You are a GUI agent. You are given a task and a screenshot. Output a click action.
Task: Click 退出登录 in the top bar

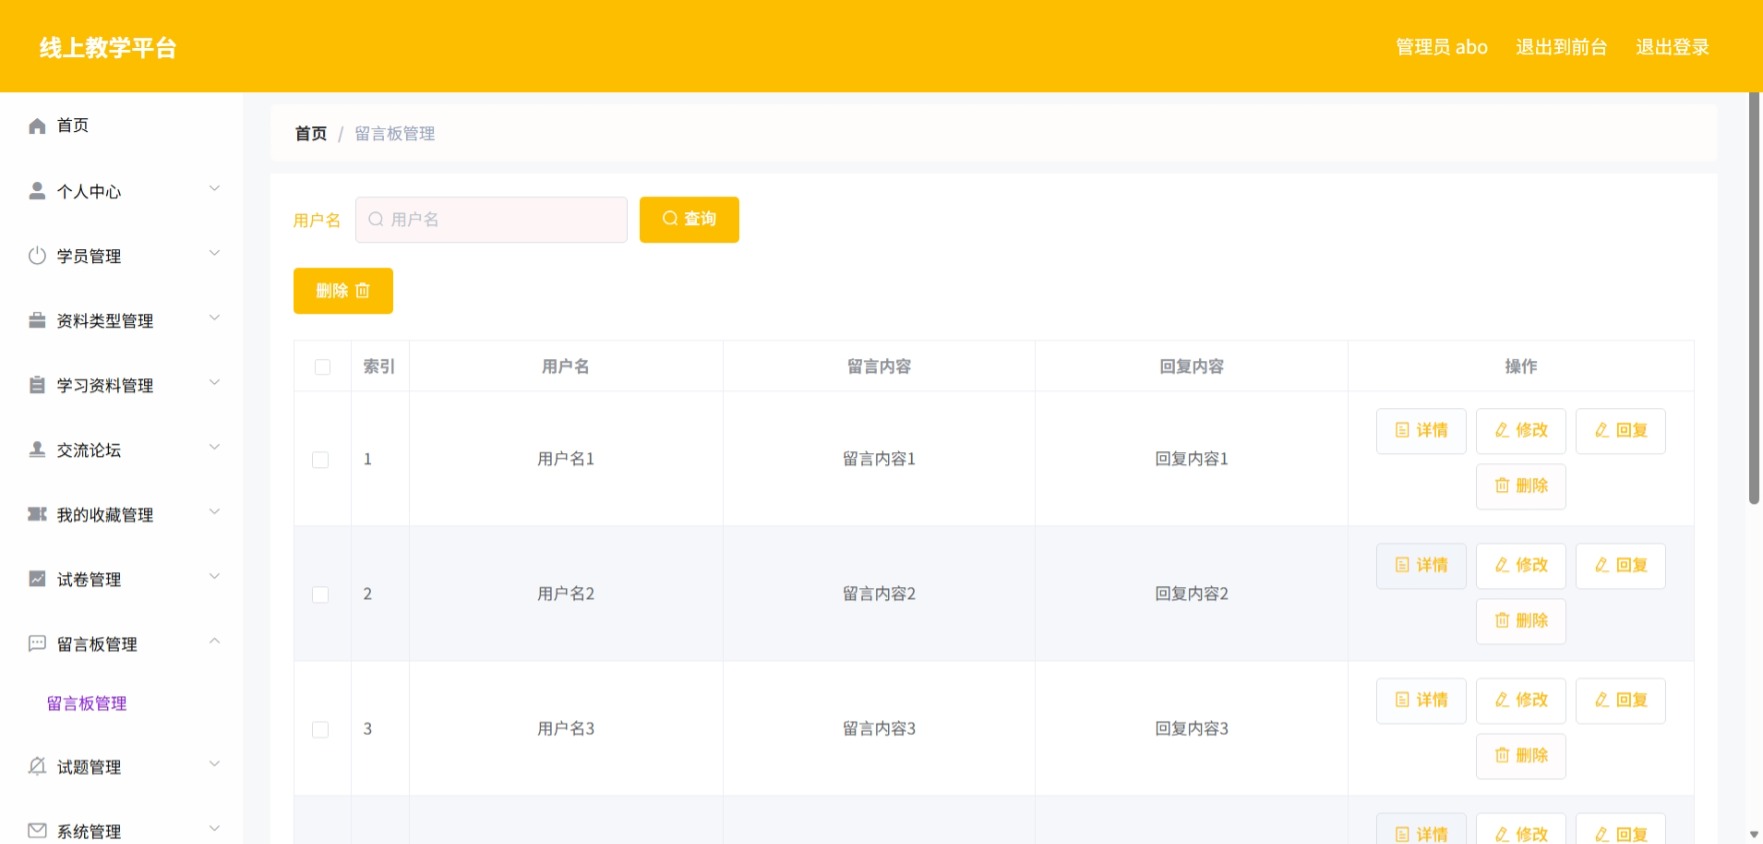[1672, 47]
